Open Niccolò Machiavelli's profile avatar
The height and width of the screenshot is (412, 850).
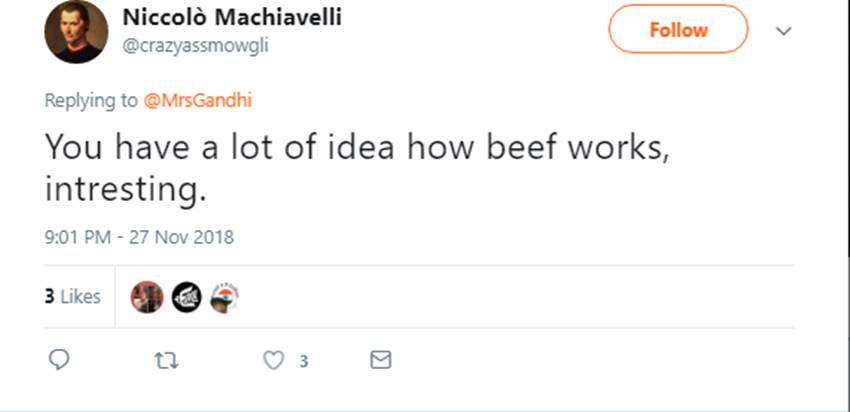point(75,33)
